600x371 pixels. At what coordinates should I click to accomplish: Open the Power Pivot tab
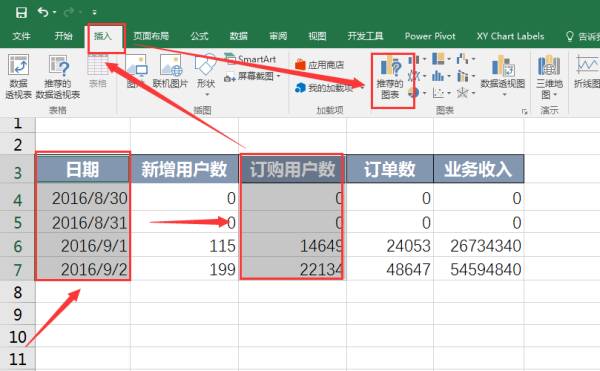coord(430,36)
